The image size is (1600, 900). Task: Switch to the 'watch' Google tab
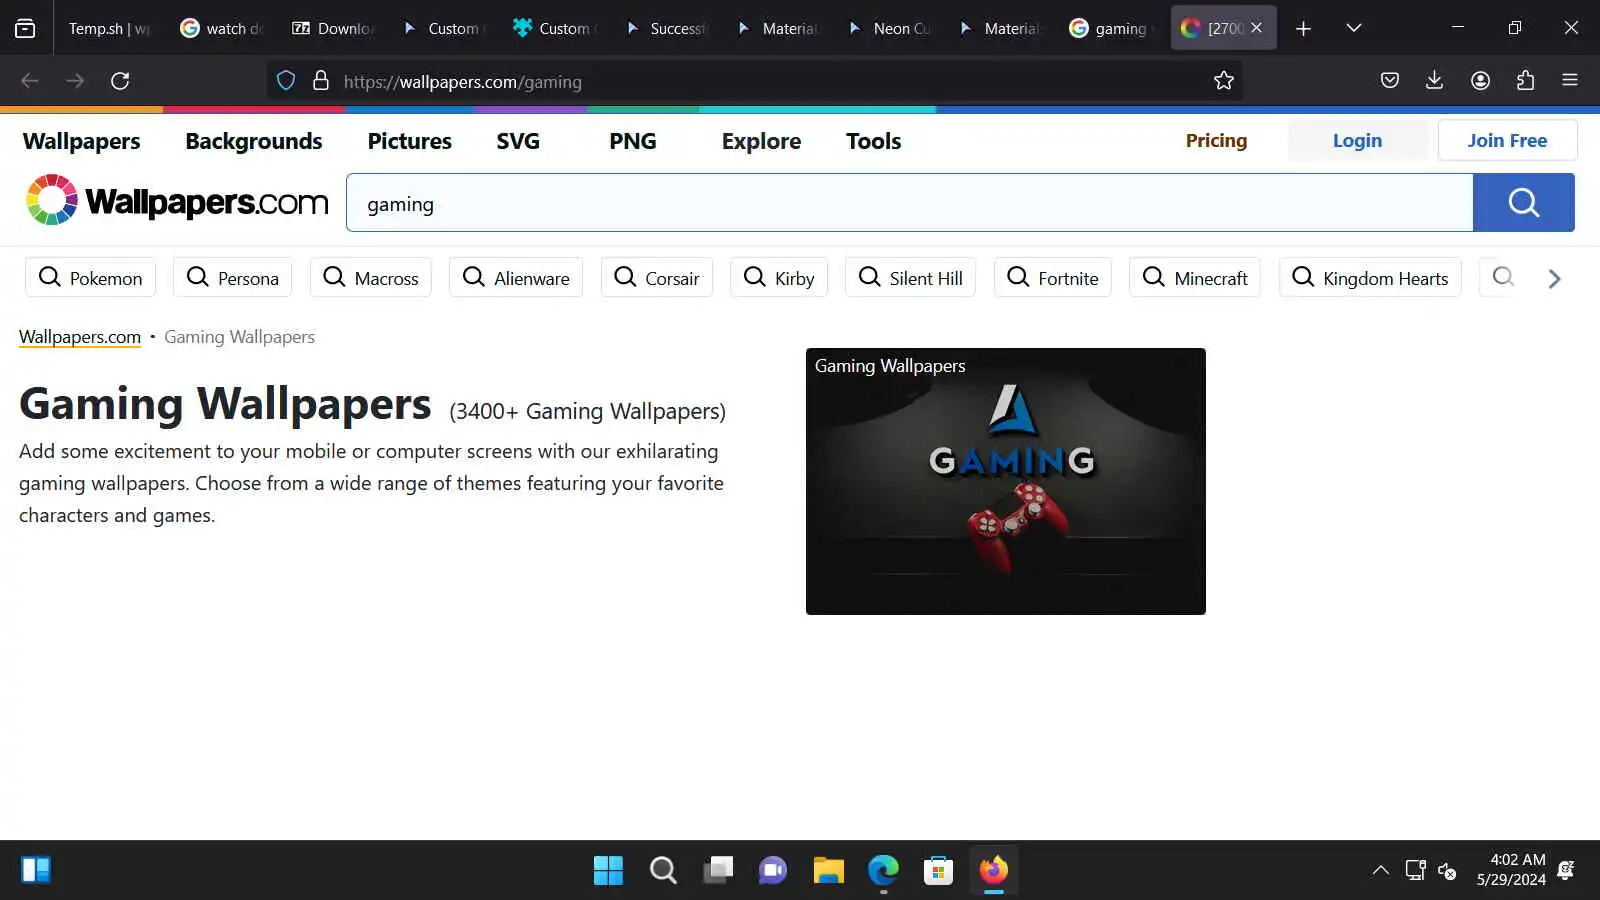coord(222,28)
